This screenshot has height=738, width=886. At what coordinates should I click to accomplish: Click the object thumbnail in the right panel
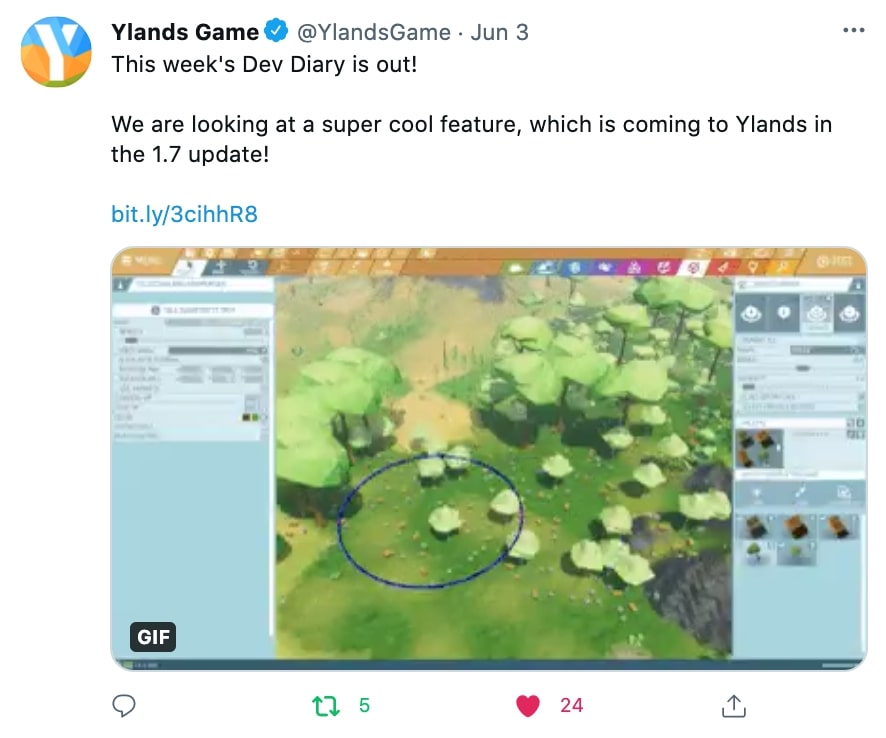pos(759,448)
